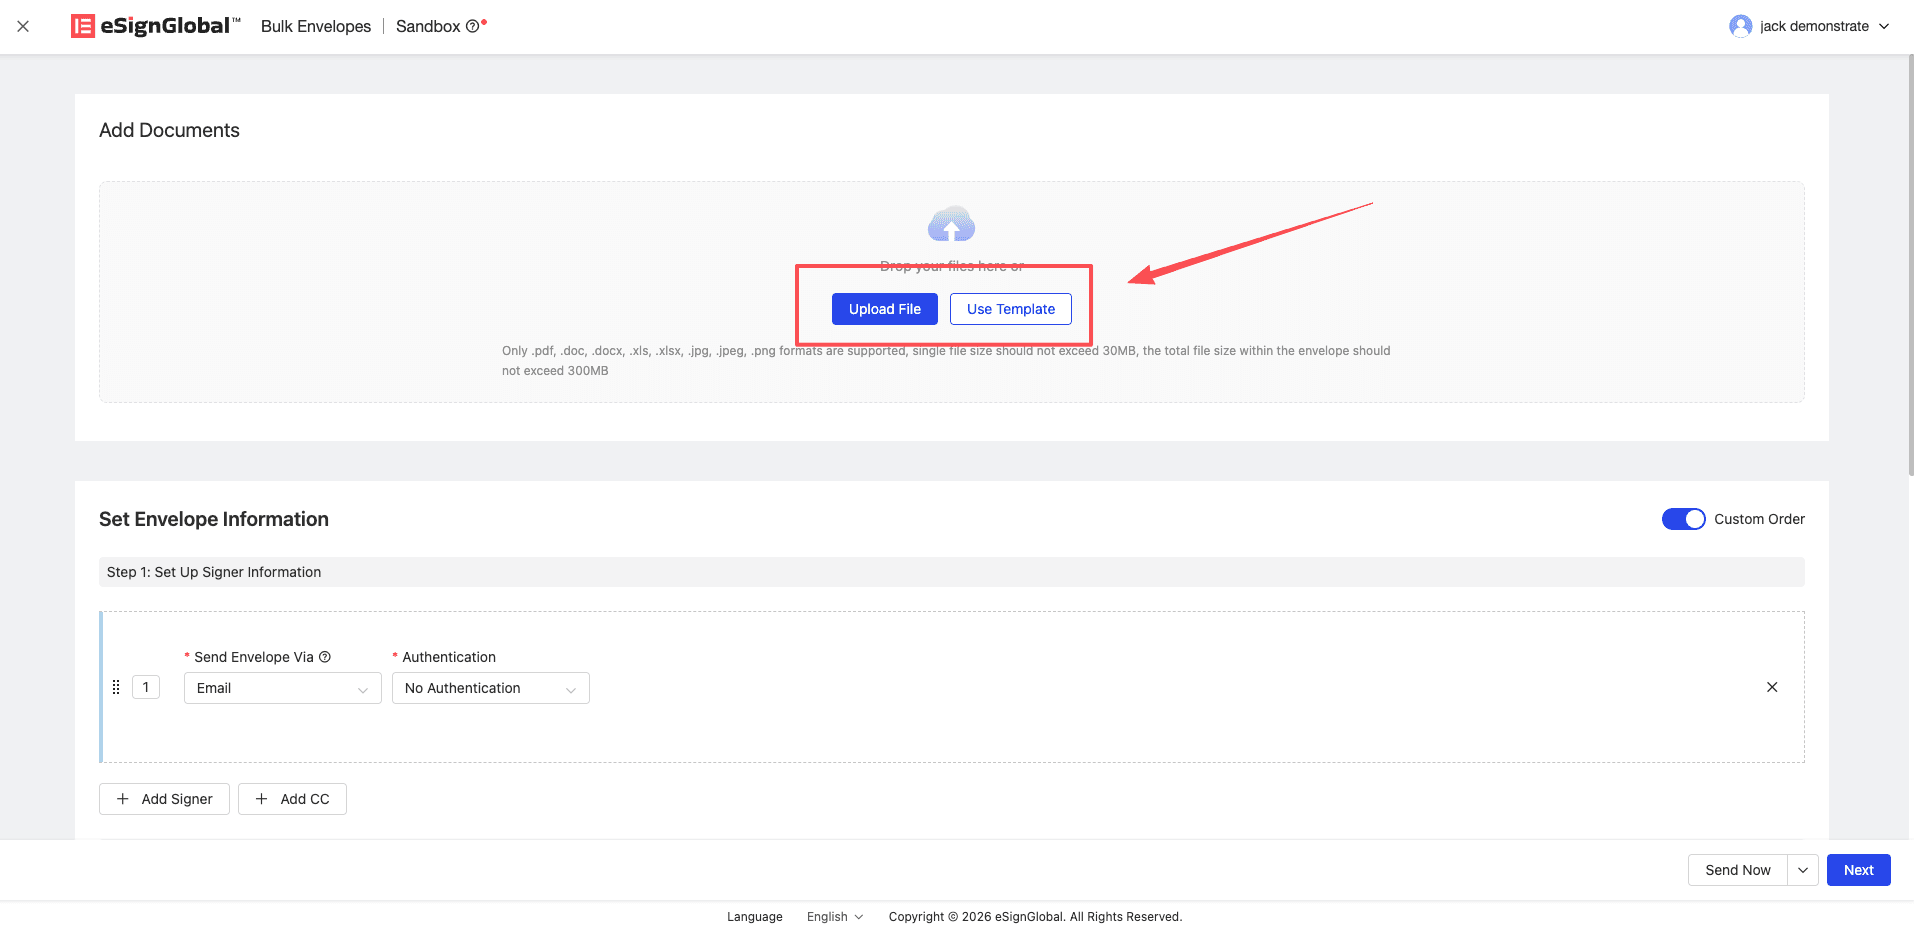Image resolution: width=1914 pixels, height=926 pixels.
Task: Remove signer row with X icon
Action: click(1771, 687)
